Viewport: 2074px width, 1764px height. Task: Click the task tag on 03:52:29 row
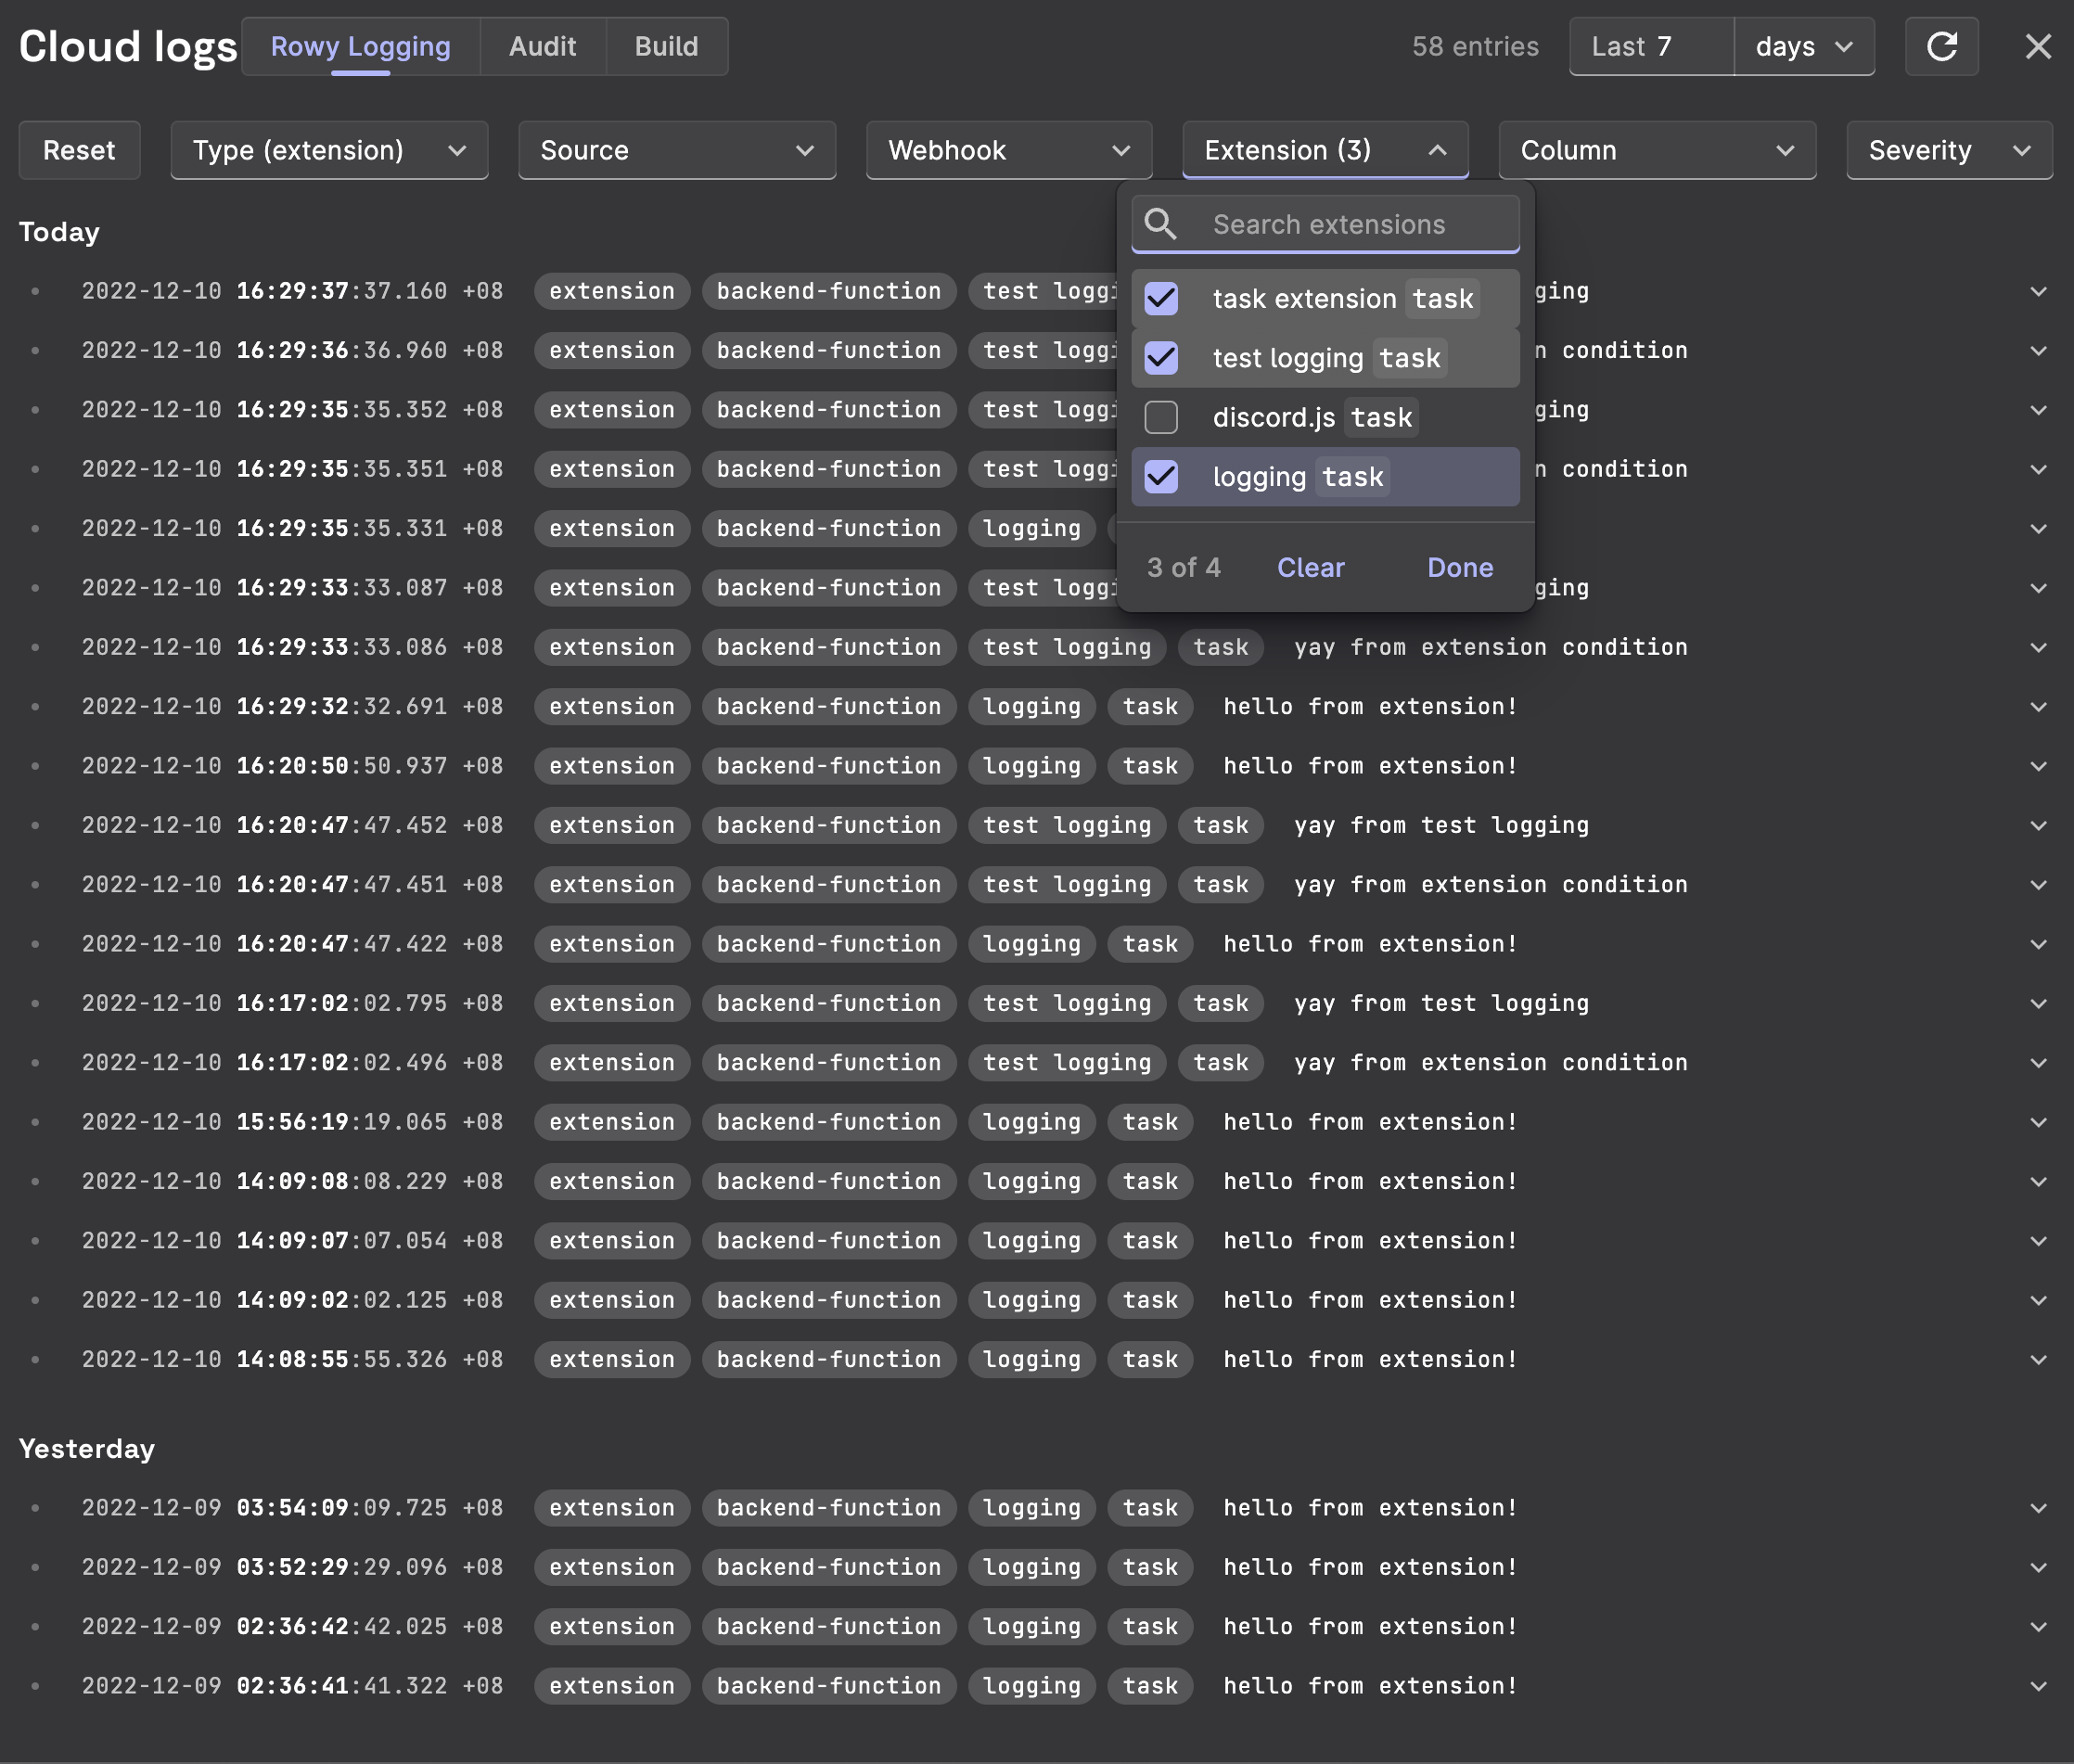[x=1150, y=1568]
